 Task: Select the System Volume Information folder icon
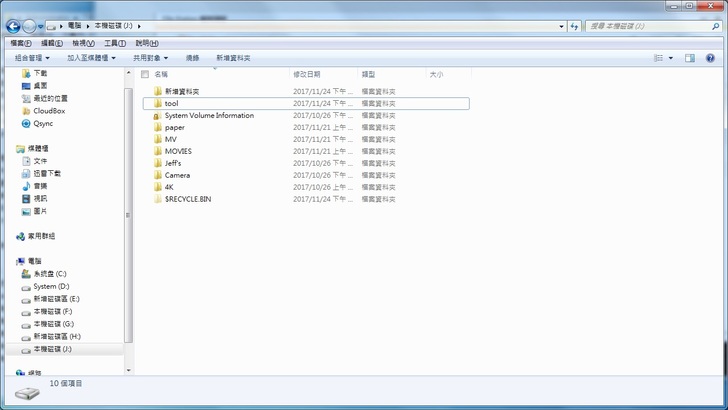point(158,115)
